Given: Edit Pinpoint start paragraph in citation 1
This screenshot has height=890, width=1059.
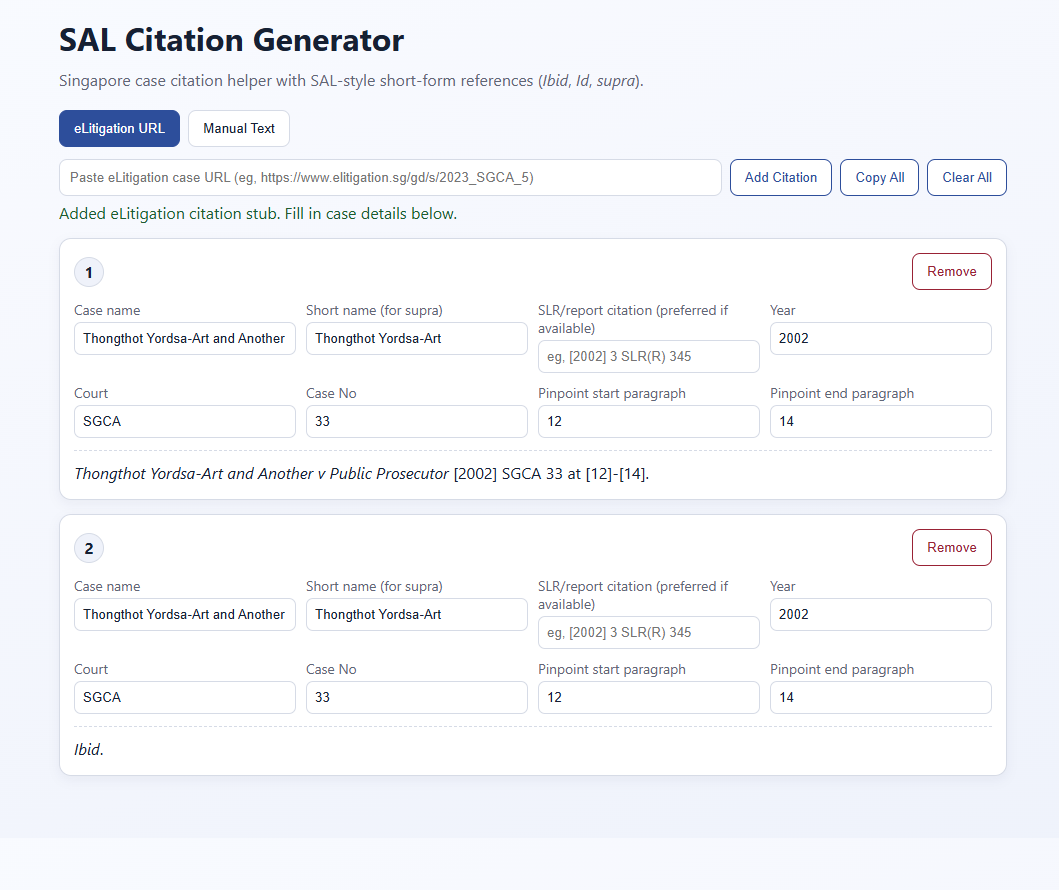Looking at the screenshot, I should click(648, 421).
